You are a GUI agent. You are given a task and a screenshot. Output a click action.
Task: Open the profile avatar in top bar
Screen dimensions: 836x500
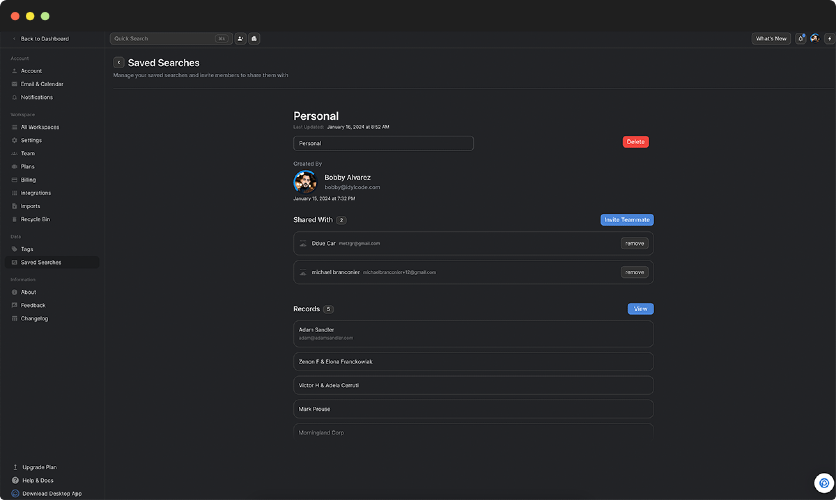point(815,39)
